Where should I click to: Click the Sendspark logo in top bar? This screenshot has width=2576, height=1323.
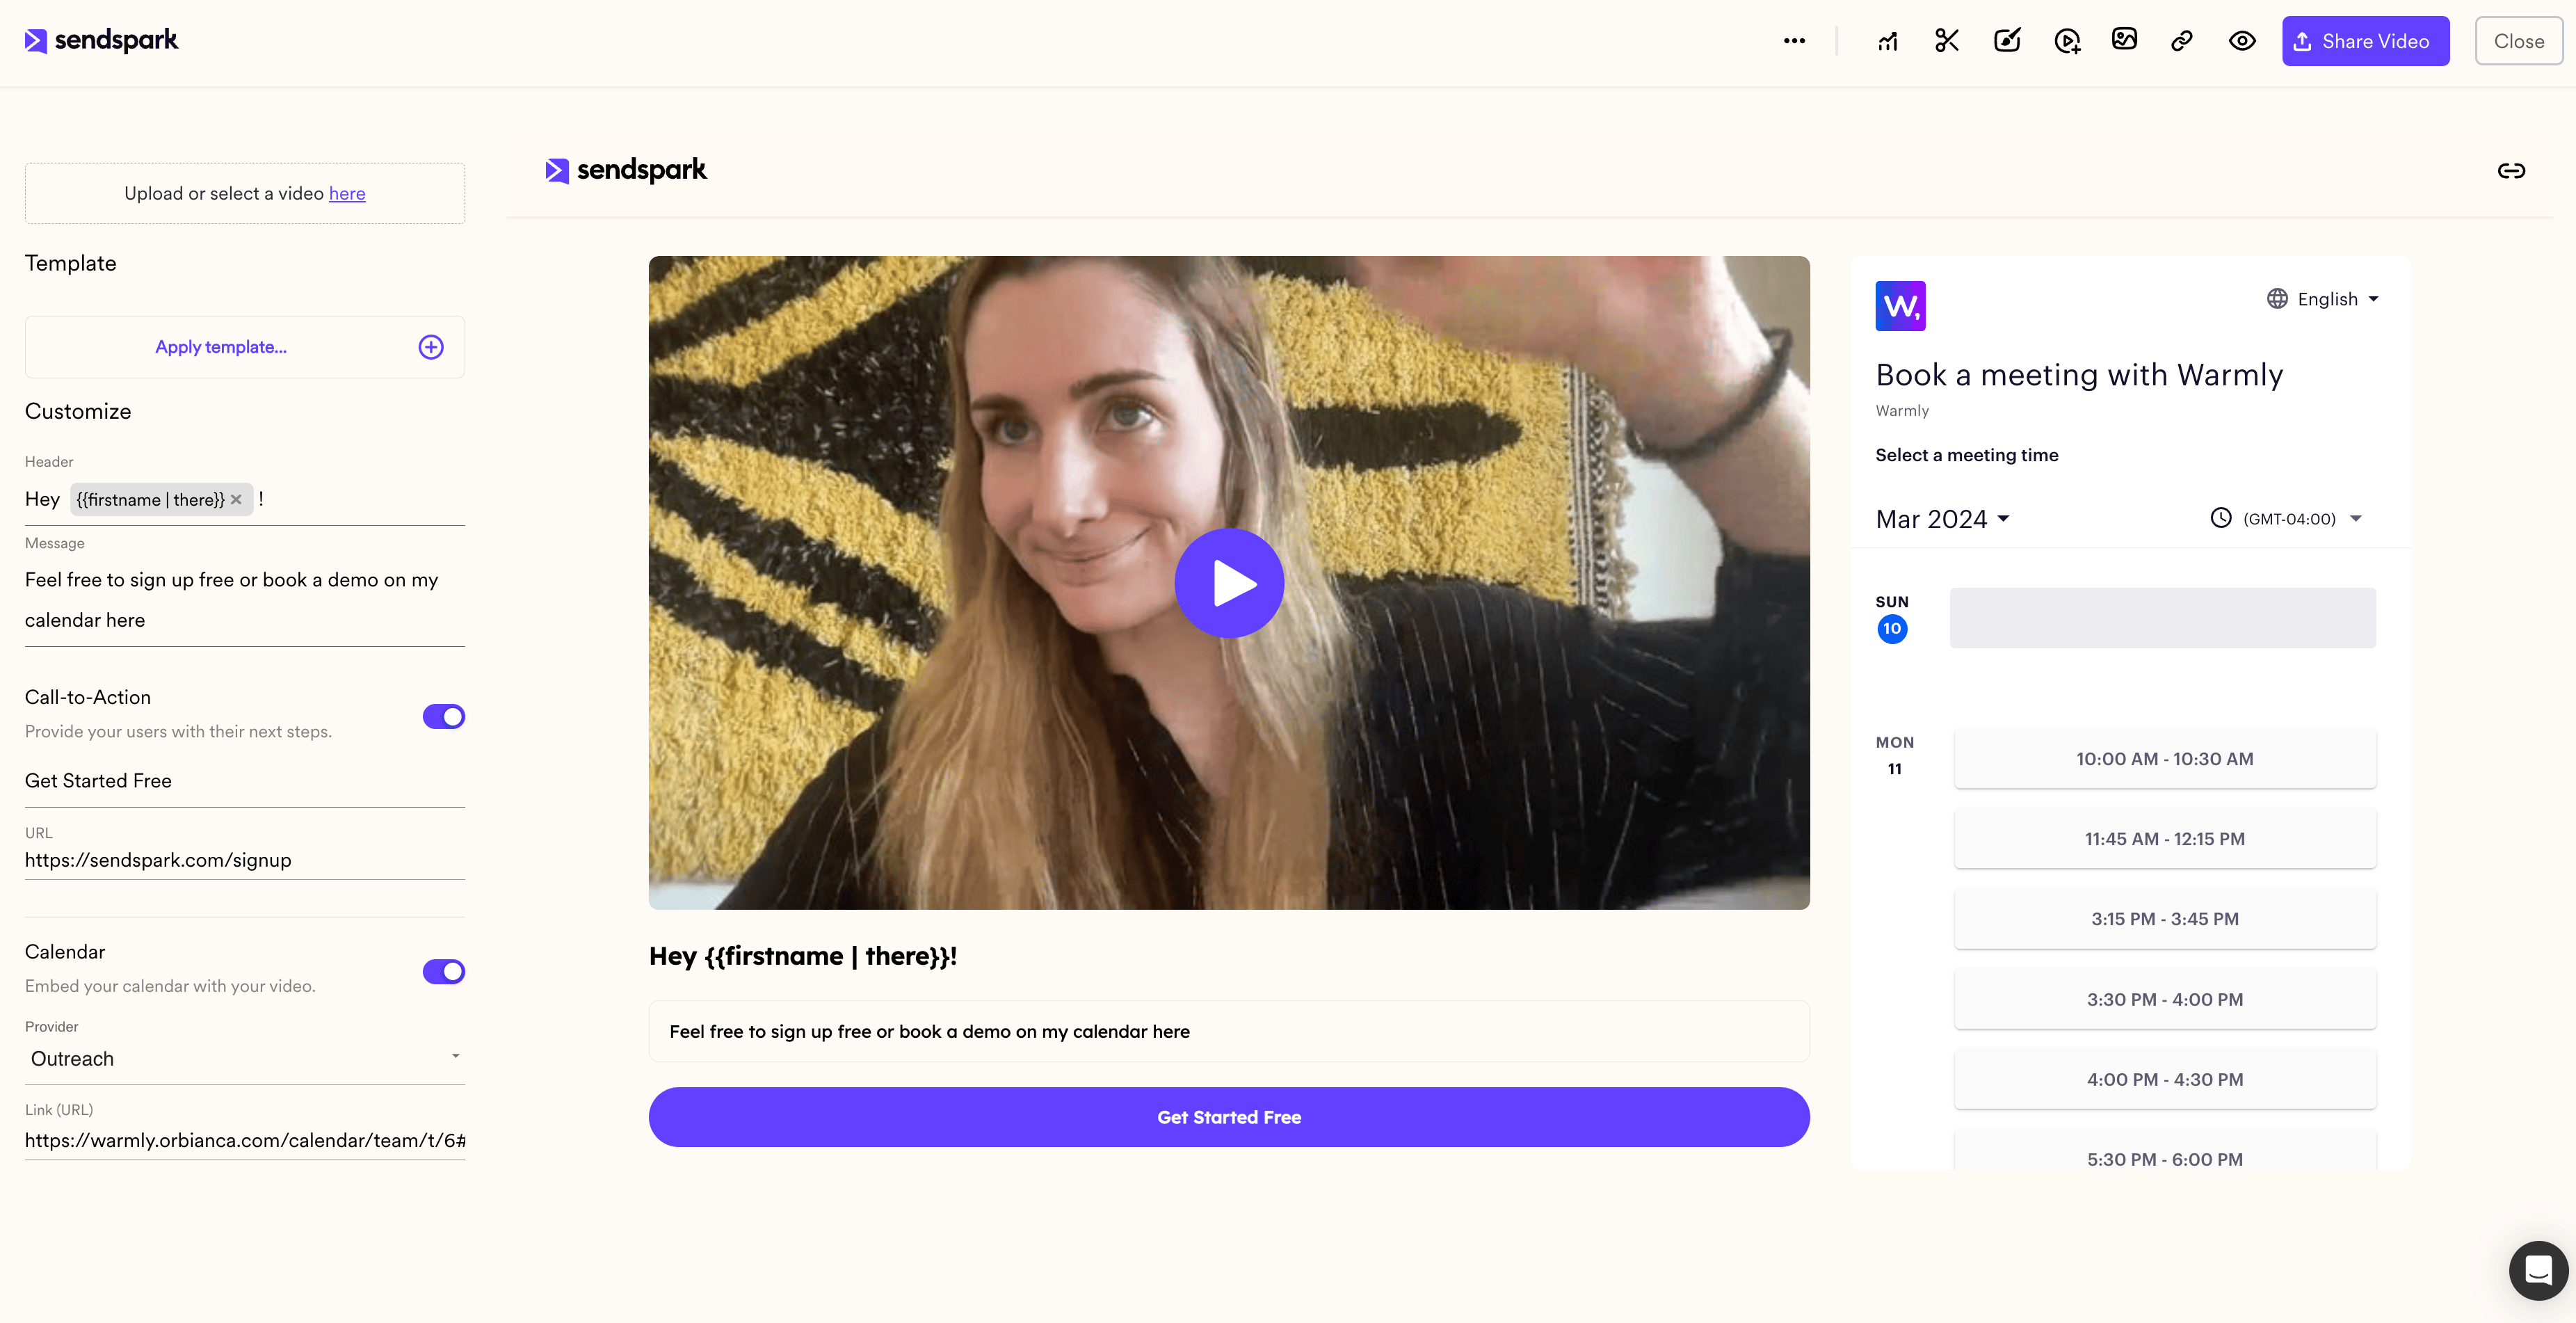101,40
